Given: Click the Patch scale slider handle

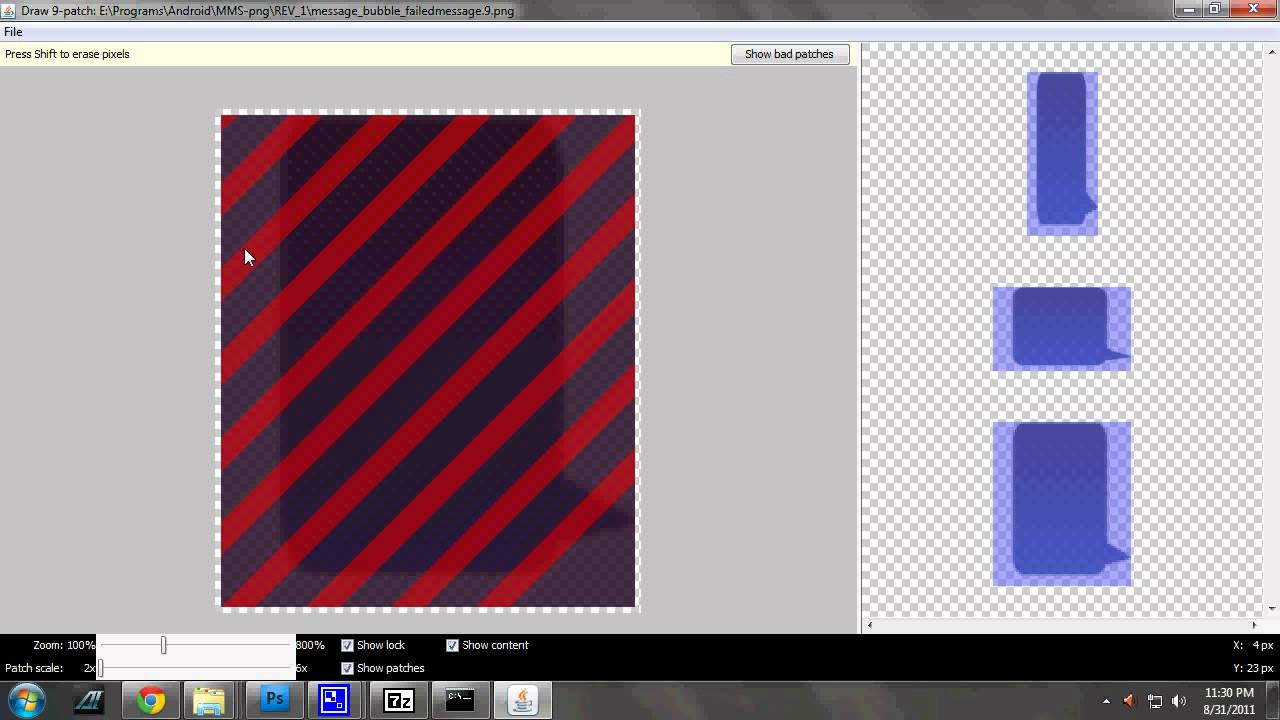Looking at the screenshot, I should (x=100, y=668).
